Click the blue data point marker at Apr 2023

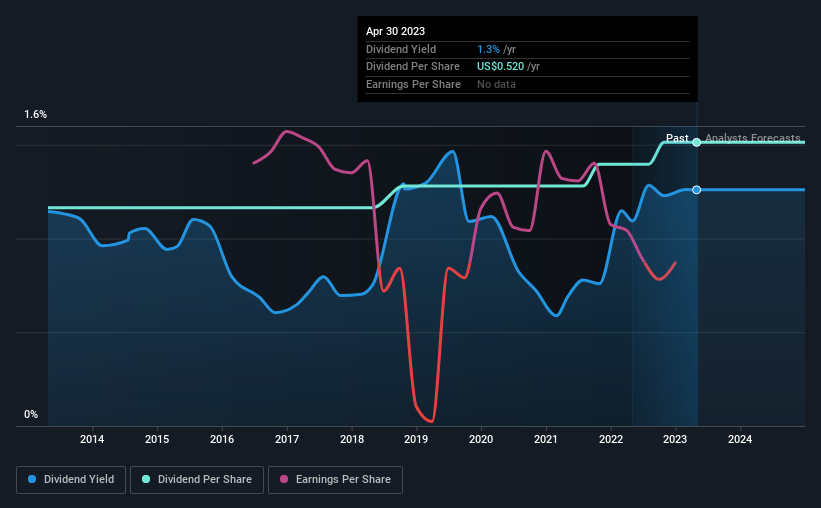point(696,190)
